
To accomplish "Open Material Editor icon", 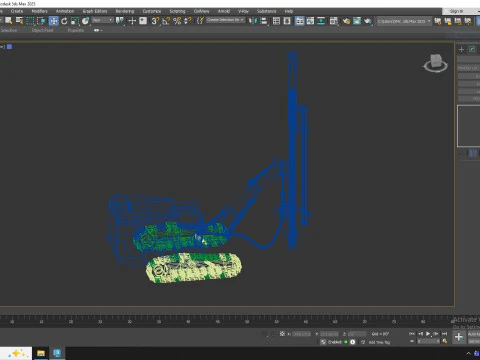I will point(334,21).
